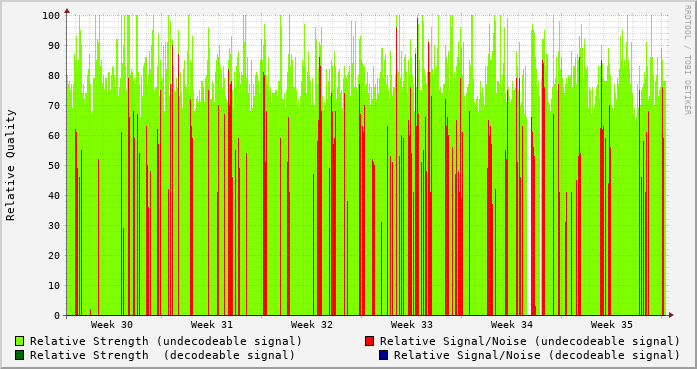Image resolution: width=697 pixels, height=369 pixels.
Task: Select the Week 34 axis label
Action: 512,325
